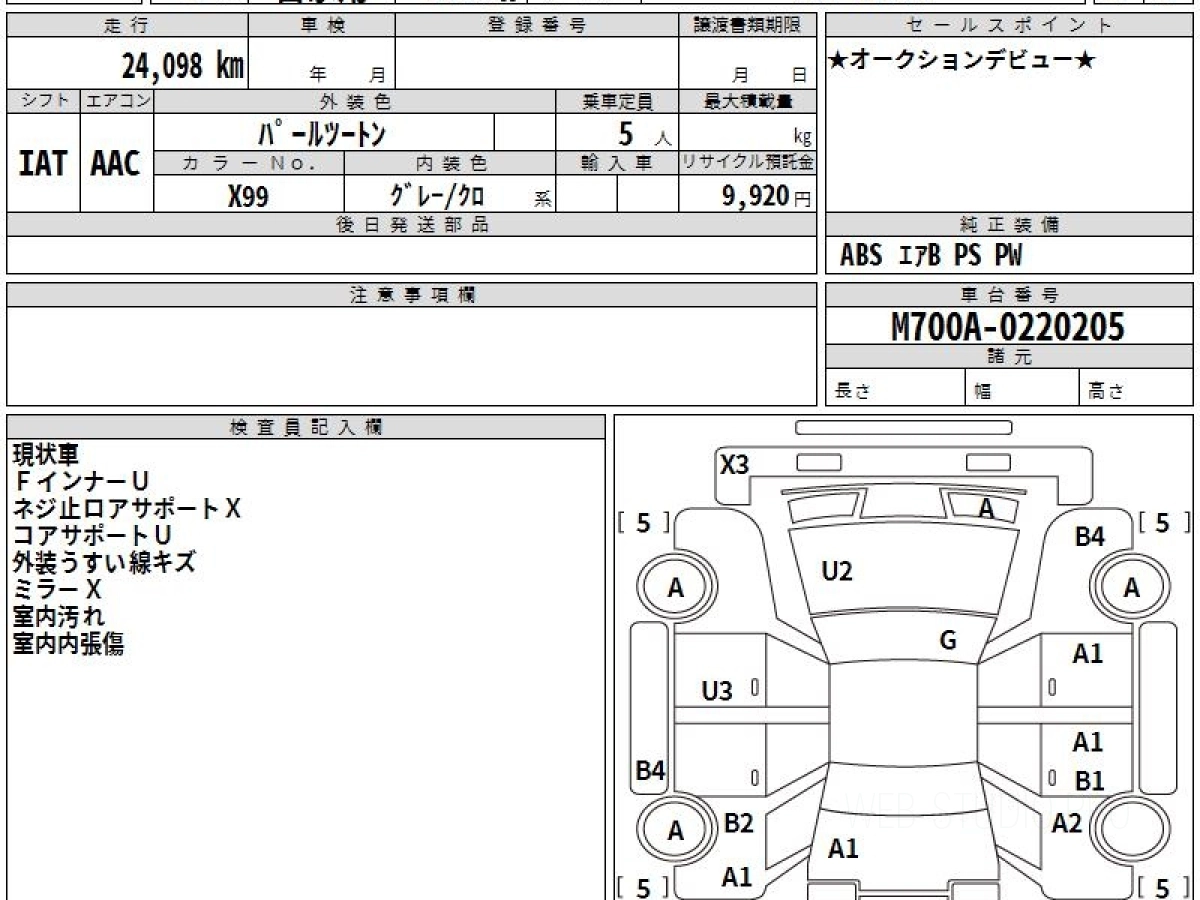
Task: Select the 外装色 header
Action: [x=355, y=101]
